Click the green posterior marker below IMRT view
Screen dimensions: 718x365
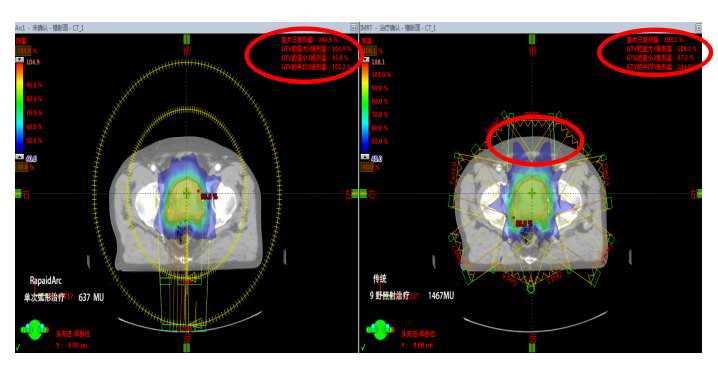532,348
